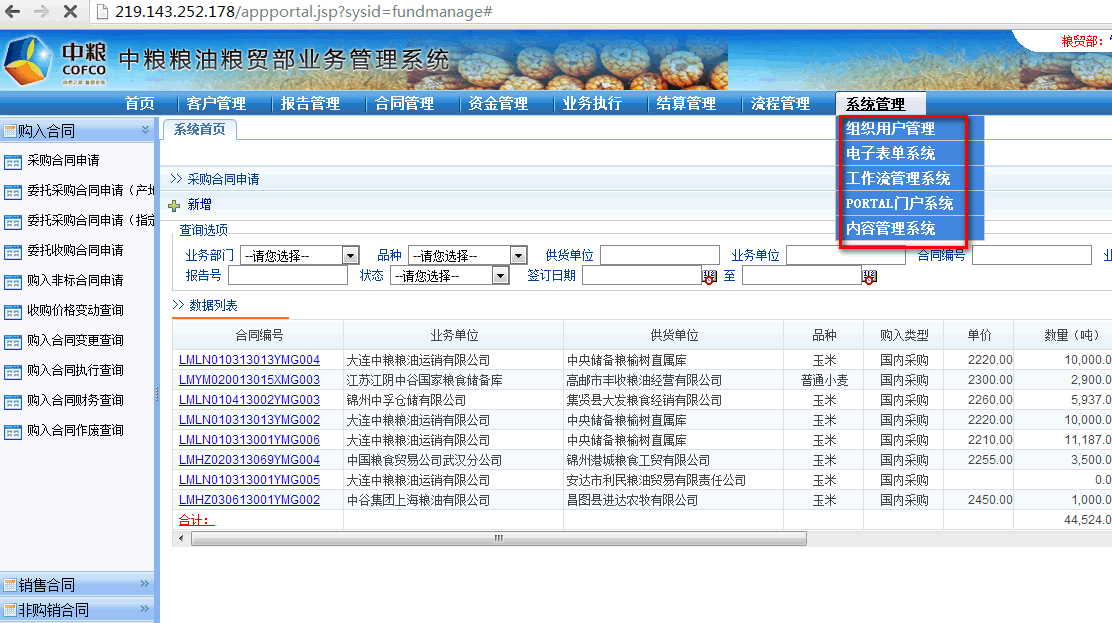1112x623 pixels.
Task: Click the browser forward arrow
Action: click(x=41, y=11)
